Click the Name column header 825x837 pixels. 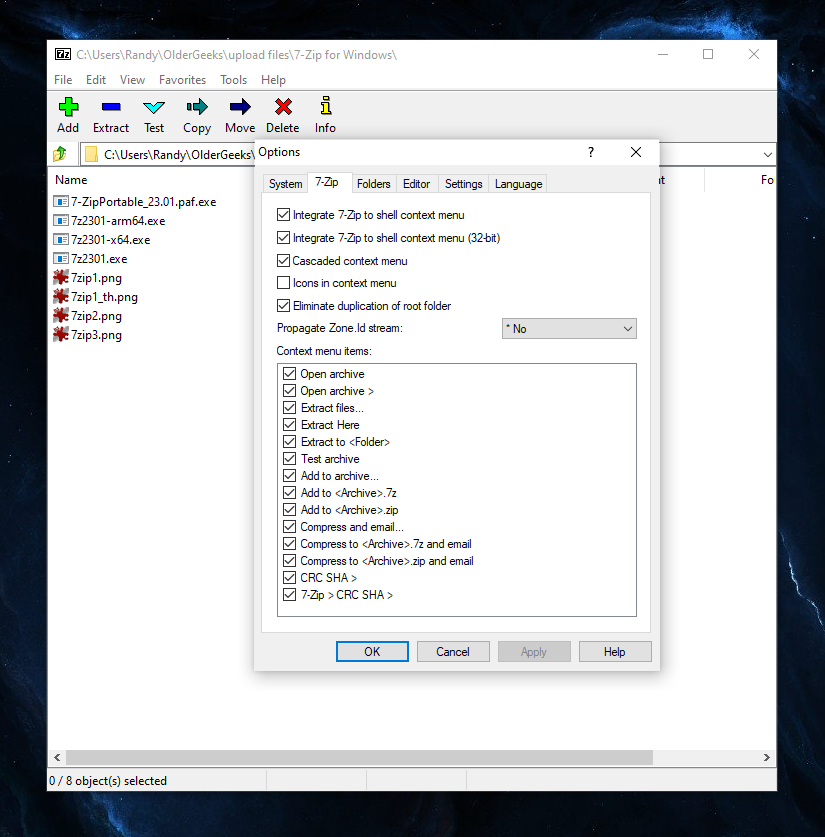tap(71, 180)
